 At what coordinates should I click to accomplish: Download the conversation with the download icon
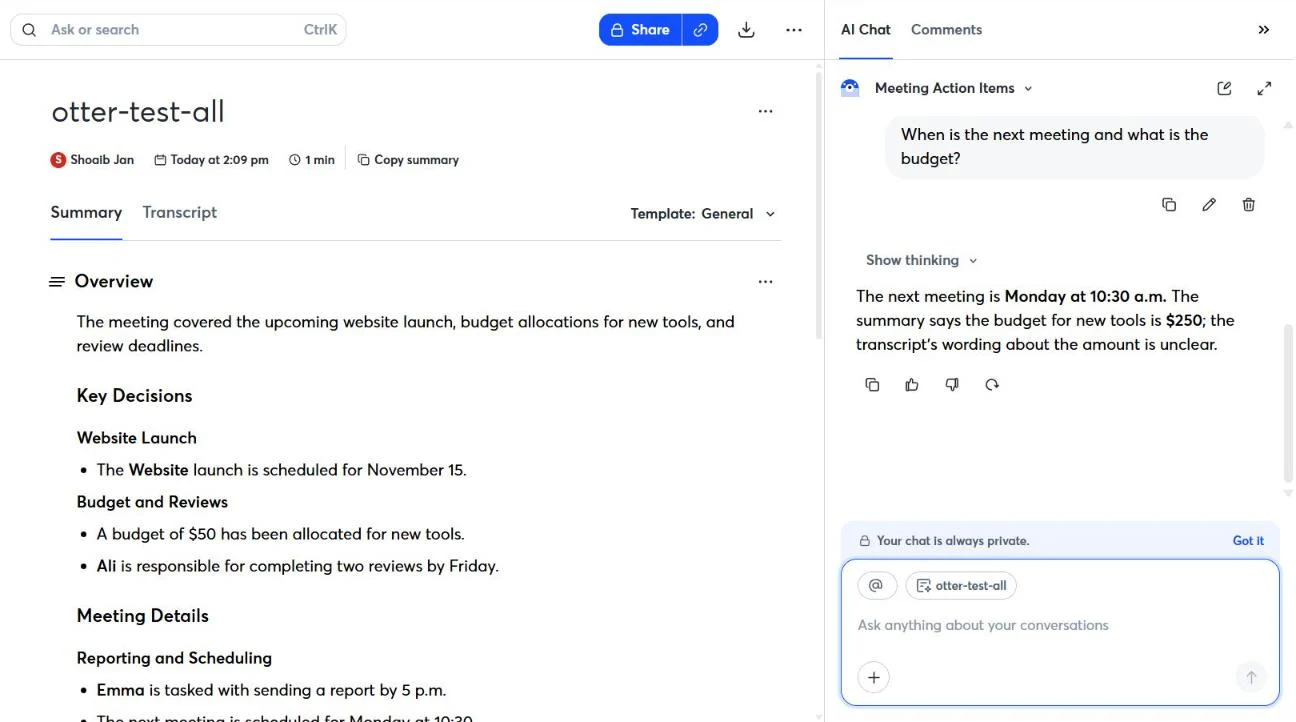(746, 30)
